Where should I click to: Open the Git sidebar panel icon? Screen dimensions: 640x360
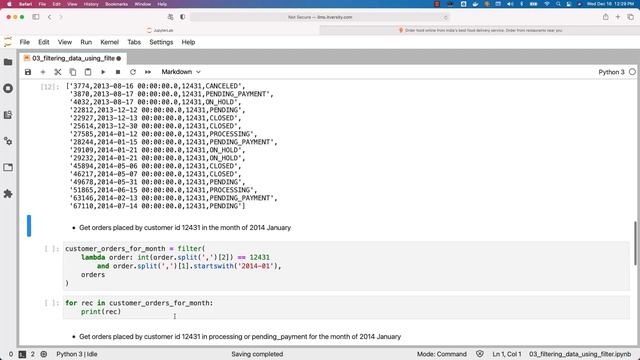tap(8, 115)
